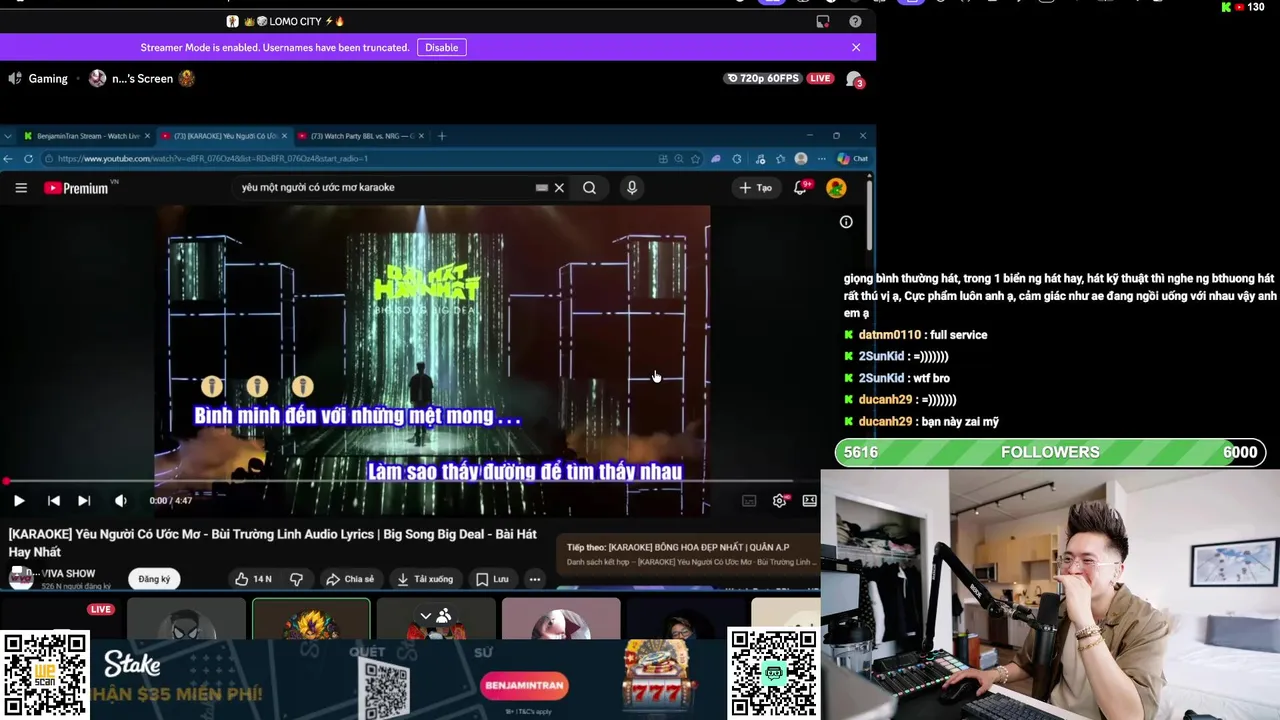Reload the page with the refresh icon
1280x720 pixels.
[28, 159]
